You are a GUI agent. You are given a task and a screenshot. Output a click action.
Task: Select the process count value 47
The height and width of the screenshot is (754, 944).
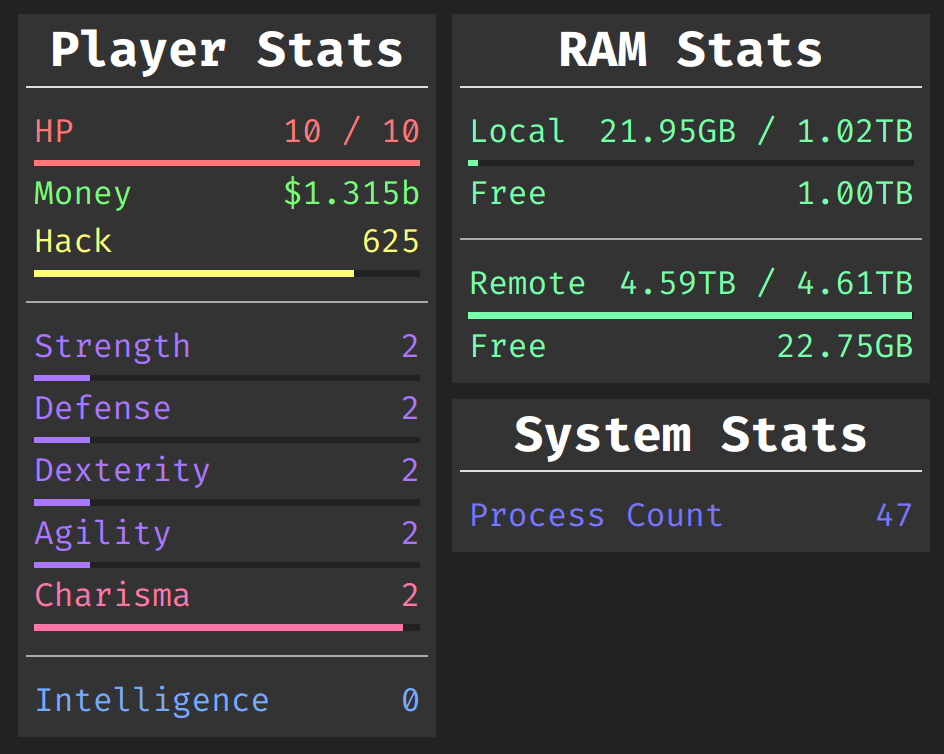click(x=893, y=515)
